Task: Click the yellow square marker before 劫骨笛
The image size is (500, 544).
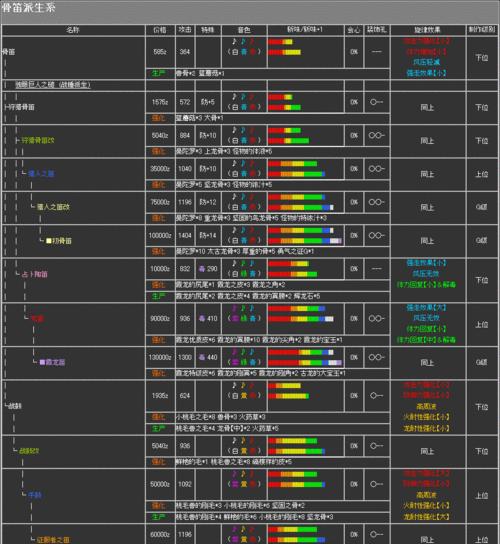Action: (49, 240)
